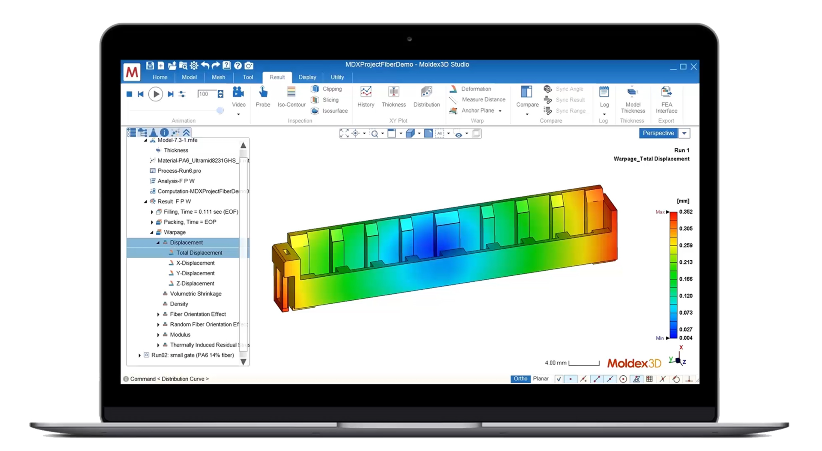This screenshot has width=822, height=451.
Task: Collapse the Result: F P W node
Action: coord(146,201)
